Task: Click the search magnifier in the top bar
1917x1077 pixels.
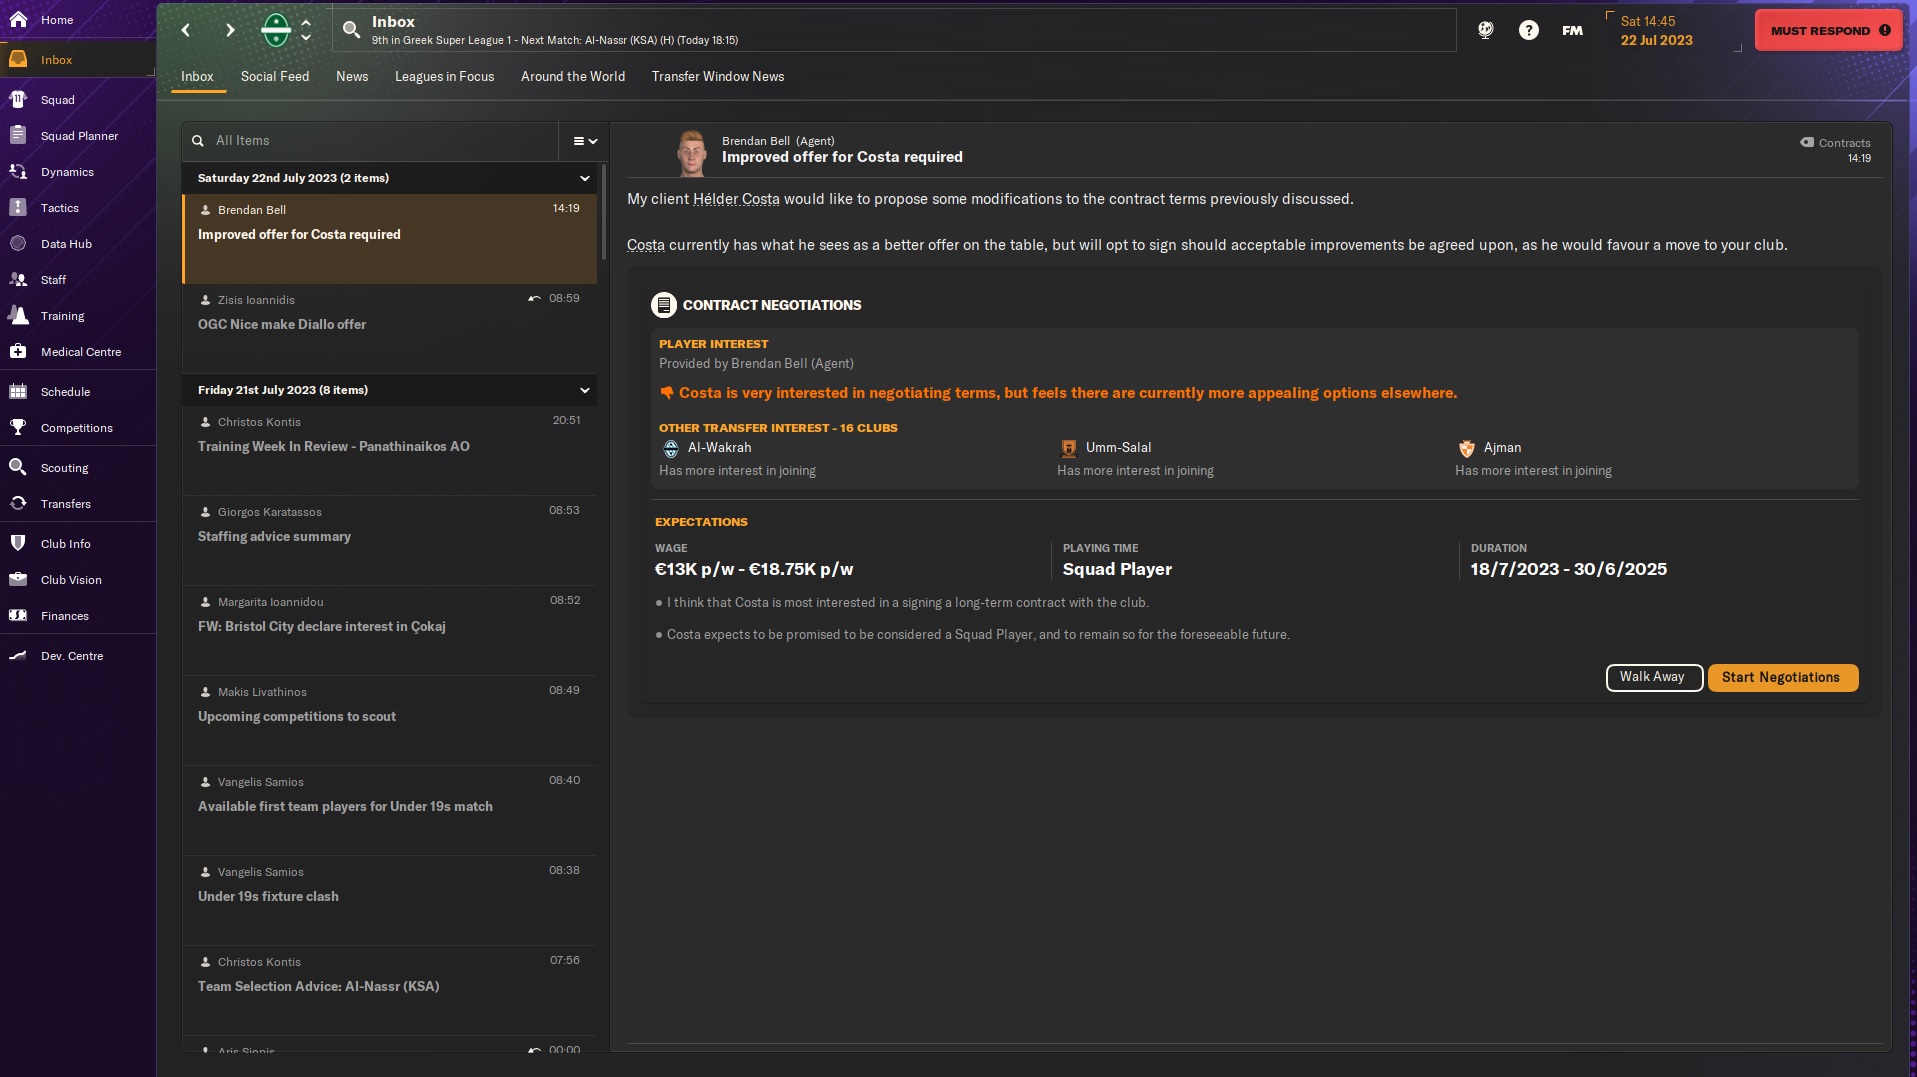Action: tap(351, 30)
